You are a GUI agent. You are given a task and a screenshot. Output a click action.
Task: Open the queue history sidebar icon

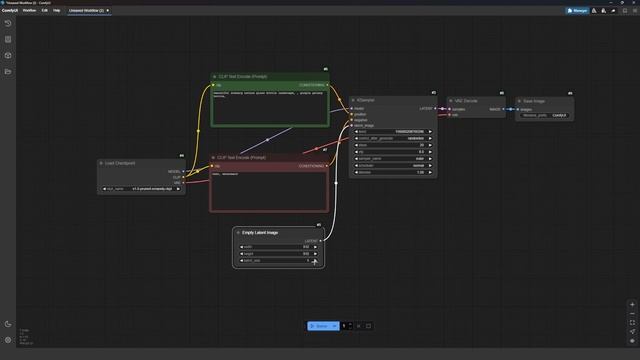(8, 23)
